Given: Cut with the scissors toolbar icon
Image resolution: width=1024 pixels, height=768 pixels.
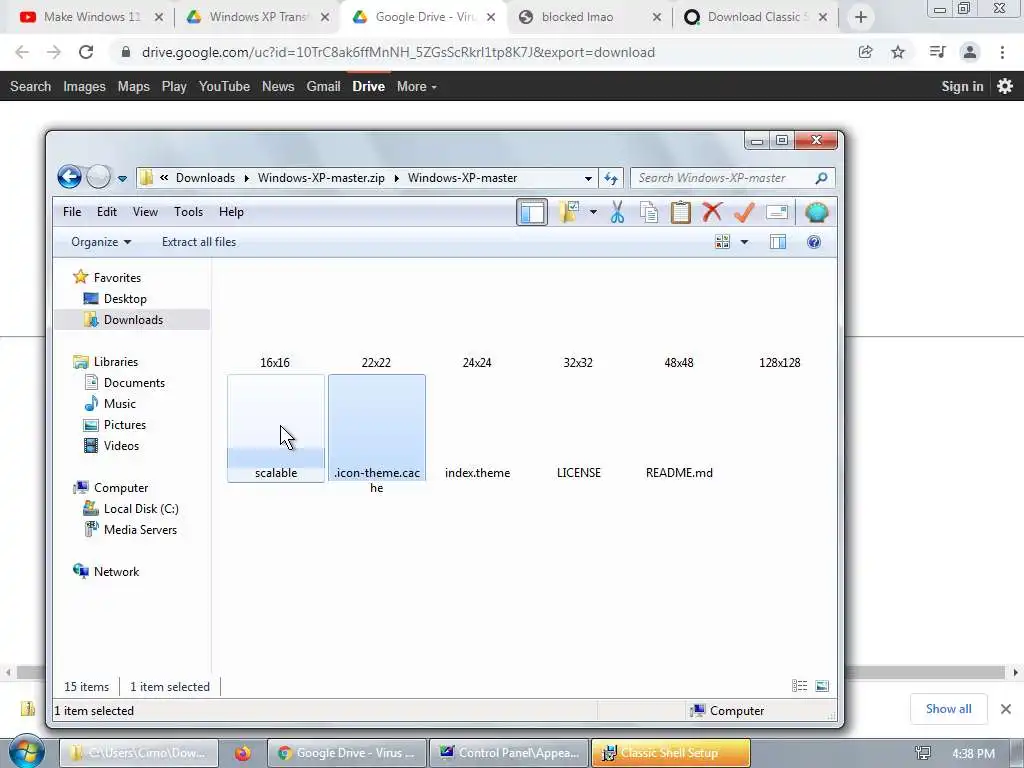Looking at the screenshot, I should (617, 212).
